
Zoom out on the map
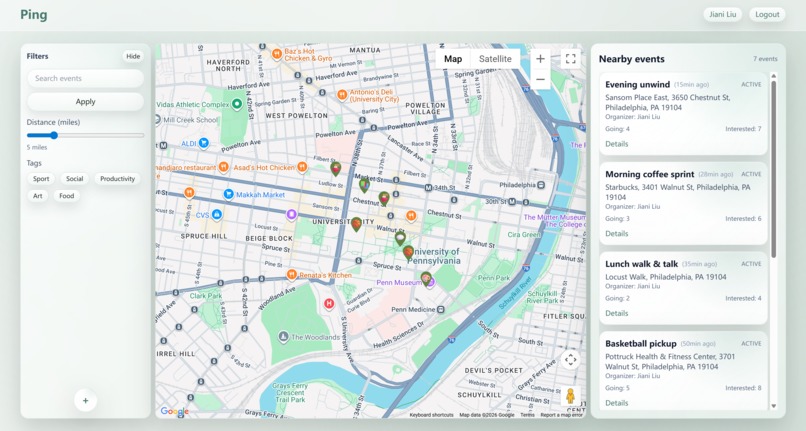540,79
